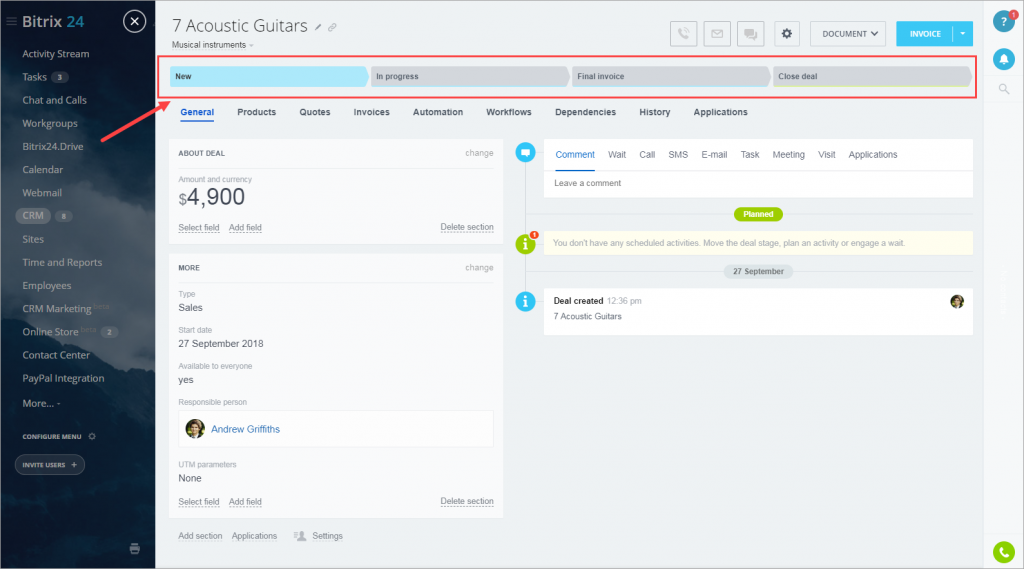Switch to the General tab

point(197,112)
